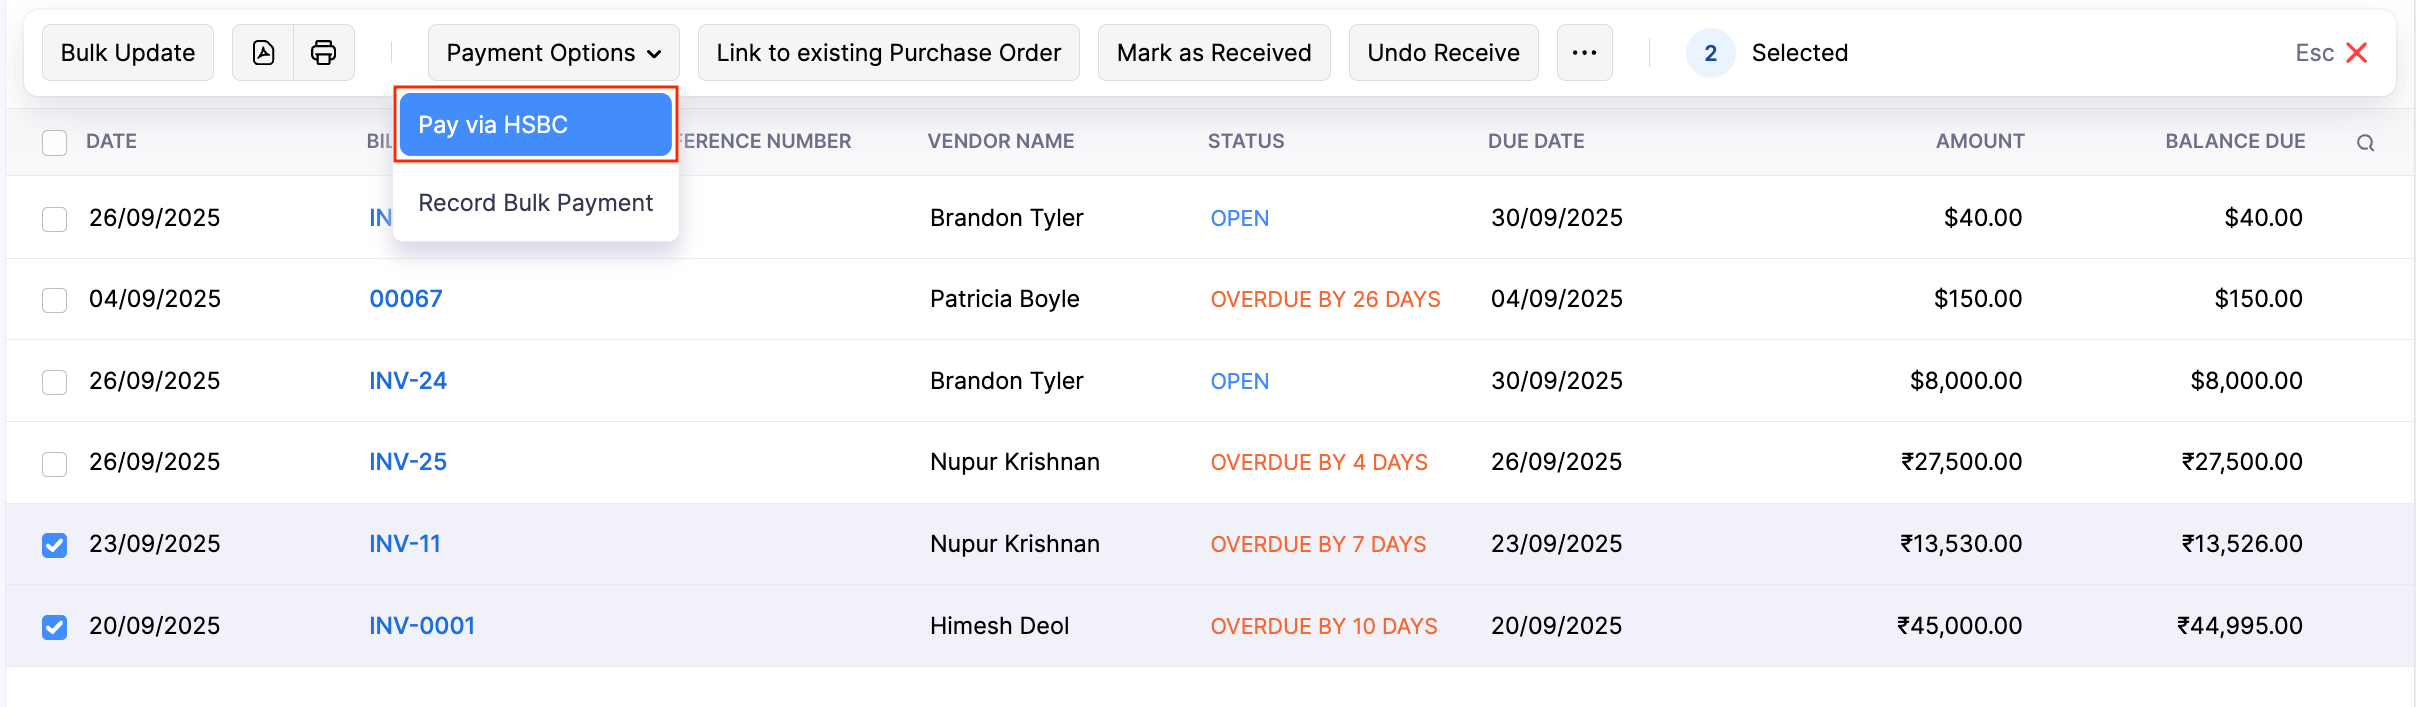Click the selected count badge
2416x707 pixels.
[x=1710, y=53]
